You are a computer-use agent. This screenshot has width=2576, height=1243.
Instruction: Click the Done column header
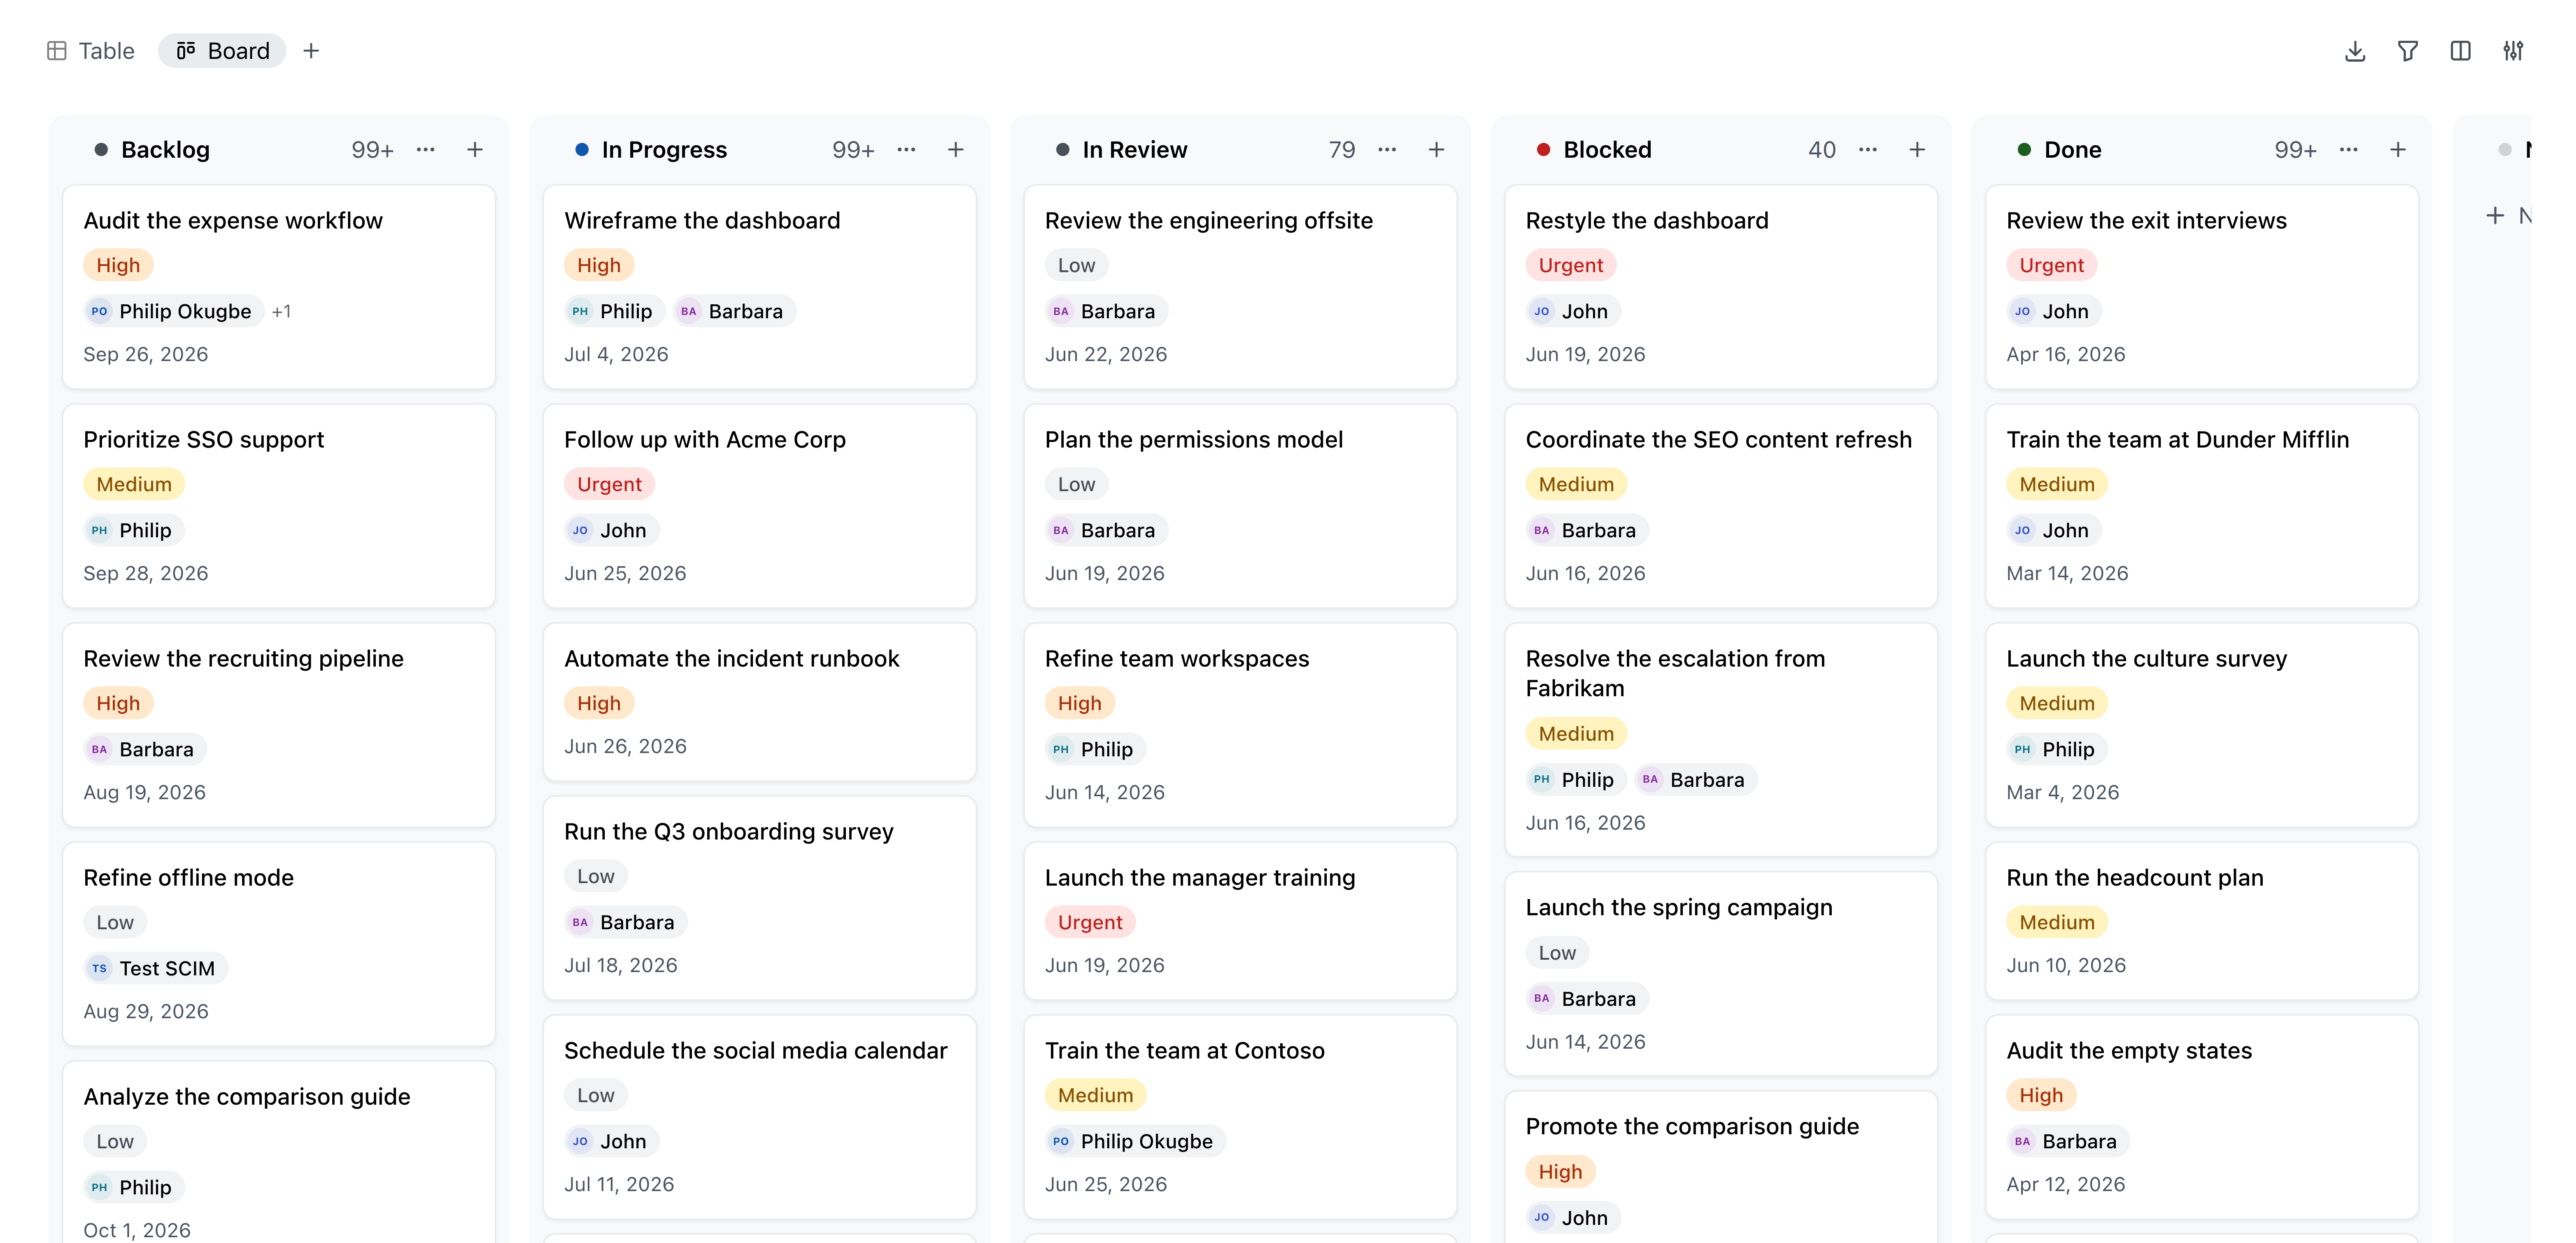2073,150
